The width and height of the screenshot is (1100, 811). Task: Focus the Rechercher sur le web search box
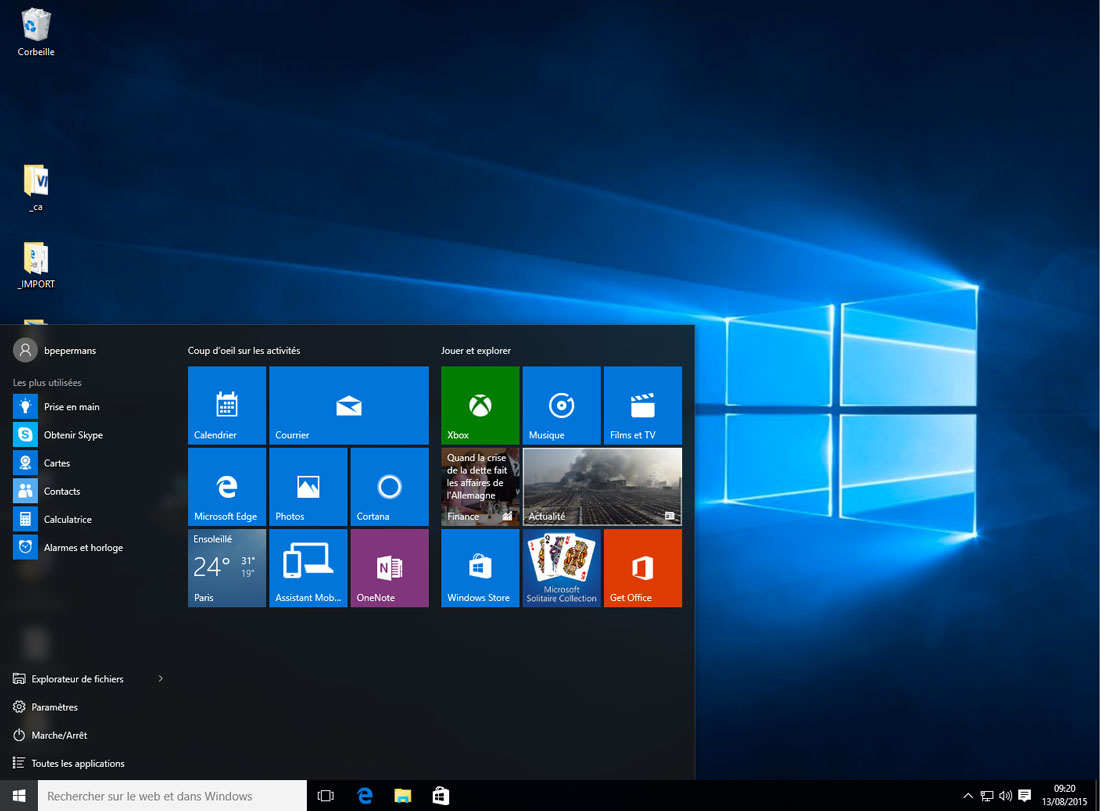pos(172,796)
